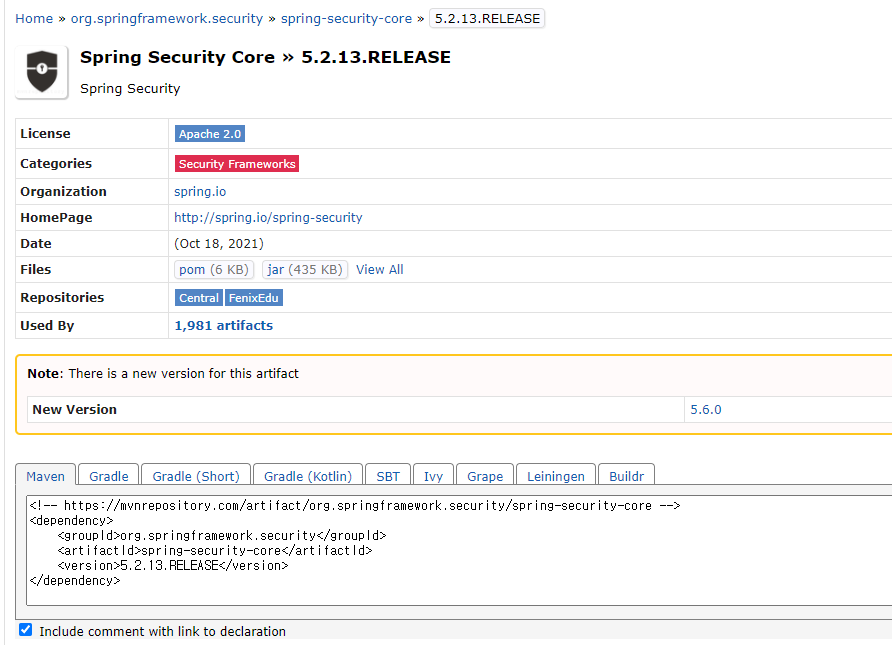Click the HomePage row label

56,217
